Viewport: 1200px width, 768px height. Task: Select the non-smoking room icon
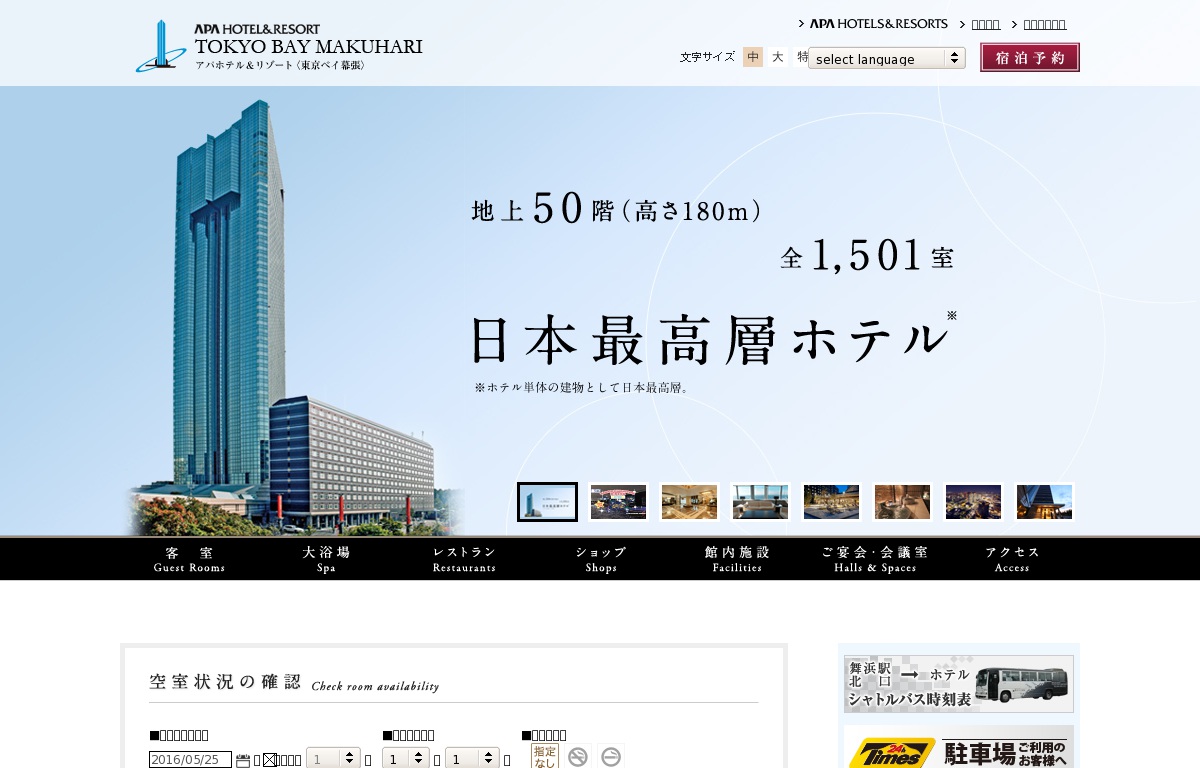577,757
